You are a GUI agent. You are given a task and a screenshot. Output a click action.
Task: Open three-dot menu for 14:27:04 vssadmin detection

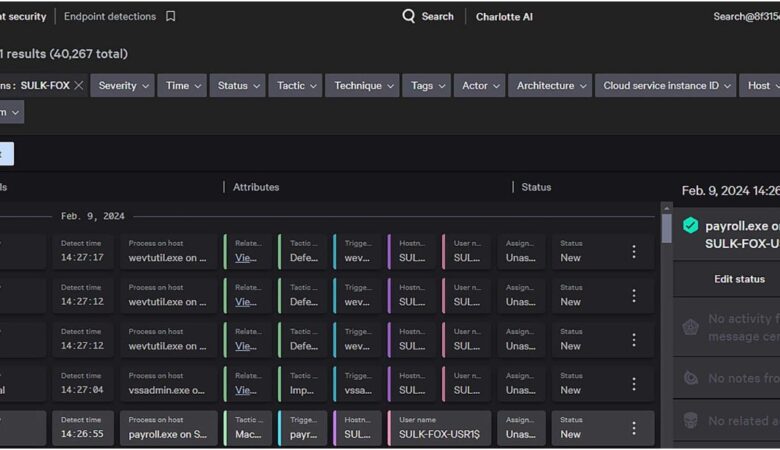click(633, 384)
